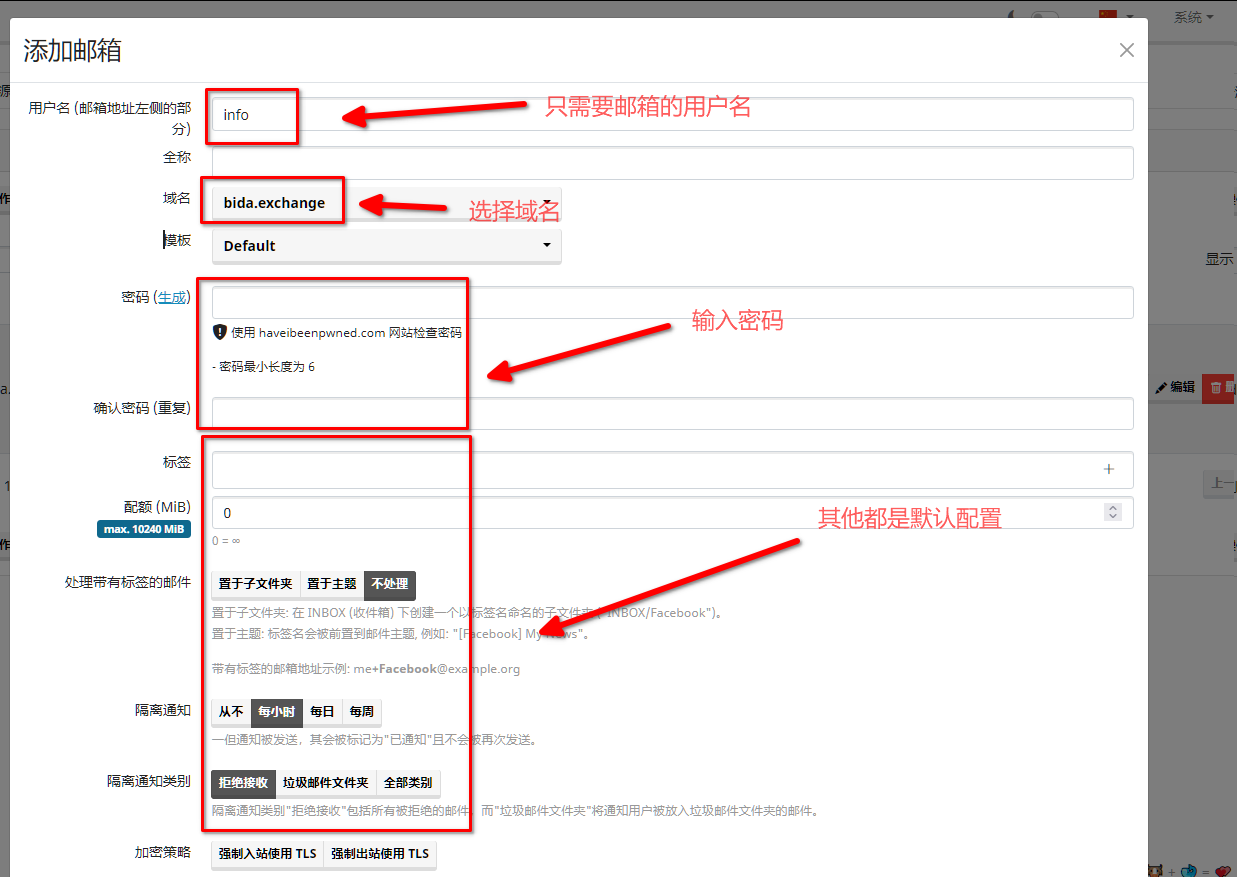The width and height of the screenshot is (1237, 877).
Task: Expand the 域名 bida.exchange dropdown
Action: tap(386, 203)
